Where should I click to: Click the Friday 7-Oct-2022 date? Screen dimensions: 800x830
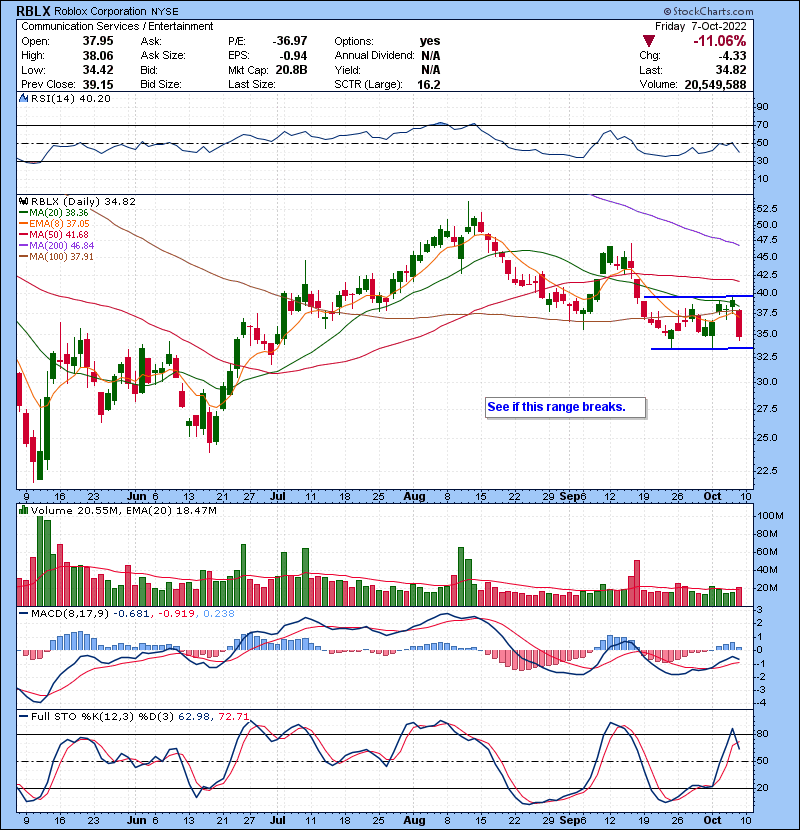(700, 26)
